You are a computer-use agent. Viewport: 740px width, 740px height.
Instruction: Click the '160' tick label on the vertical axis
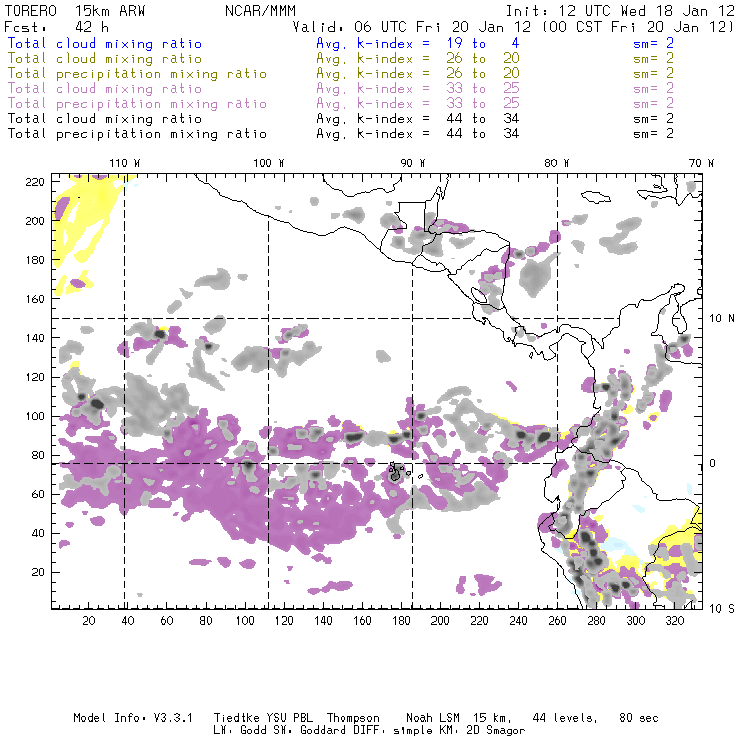tap(35, 299)
